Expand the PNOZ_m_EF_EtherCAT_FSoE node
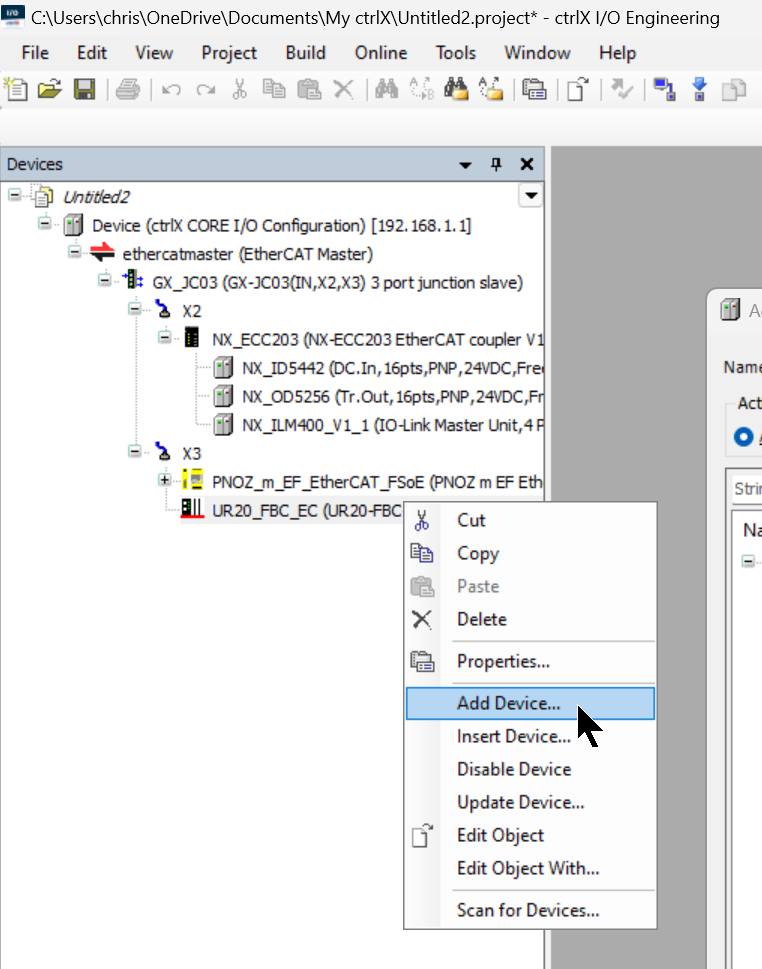 click(164, 480)
